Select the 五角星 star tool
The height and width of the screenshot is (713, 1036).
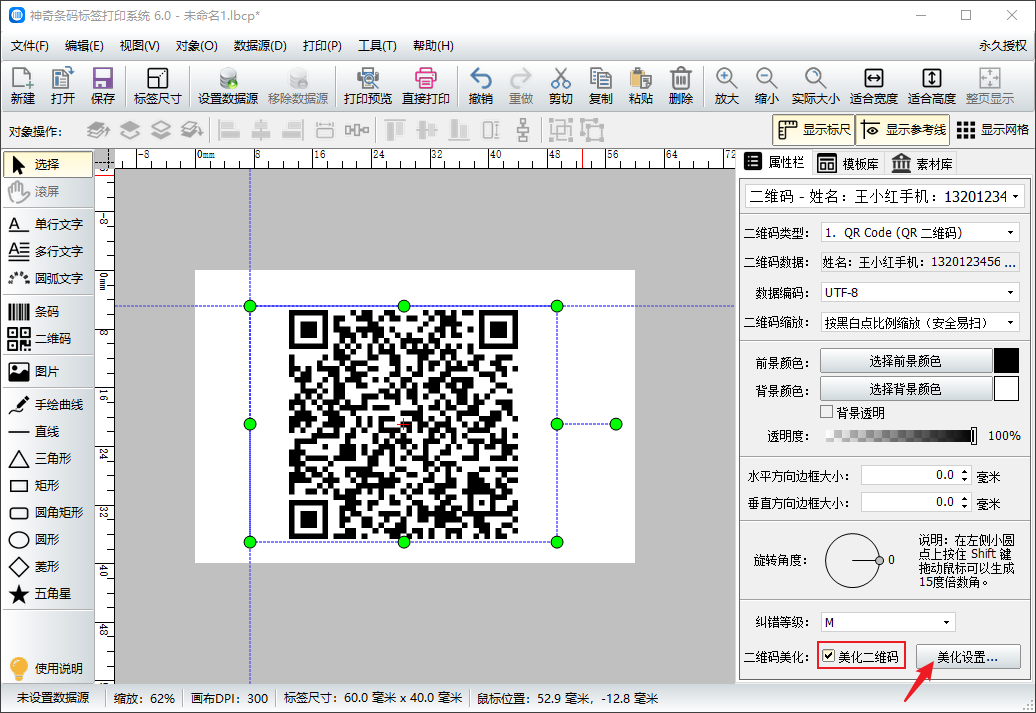47,594
